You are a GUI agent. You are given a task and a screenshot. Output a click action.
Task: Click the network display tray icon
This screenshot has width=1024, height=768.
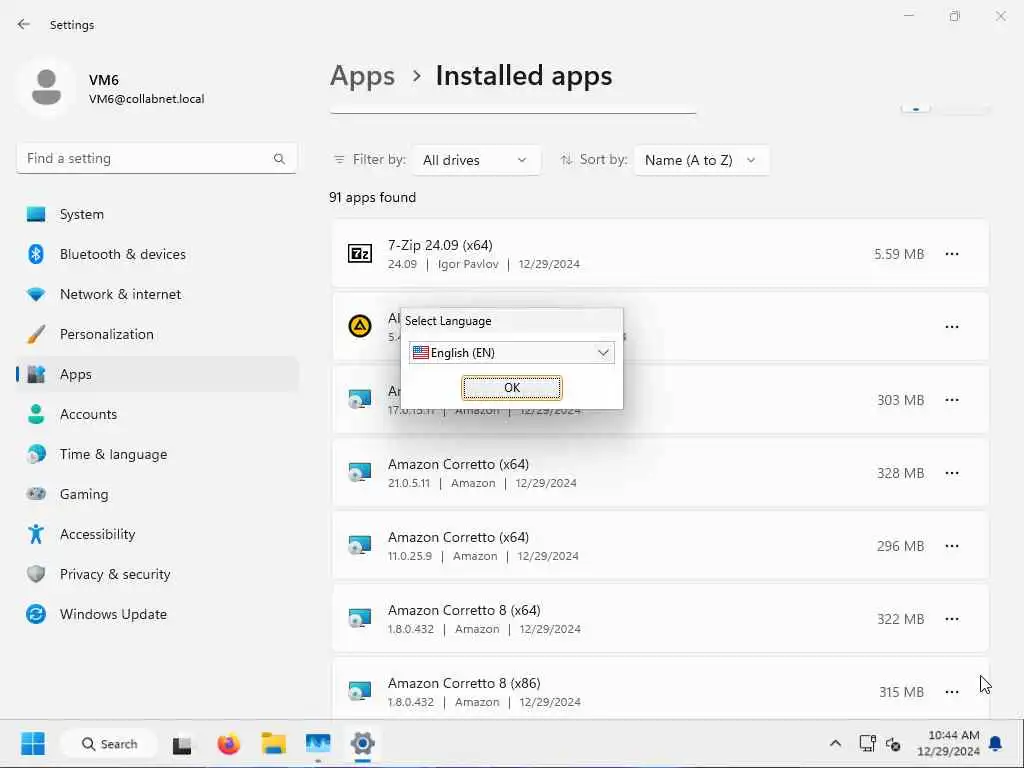point(867,743)
